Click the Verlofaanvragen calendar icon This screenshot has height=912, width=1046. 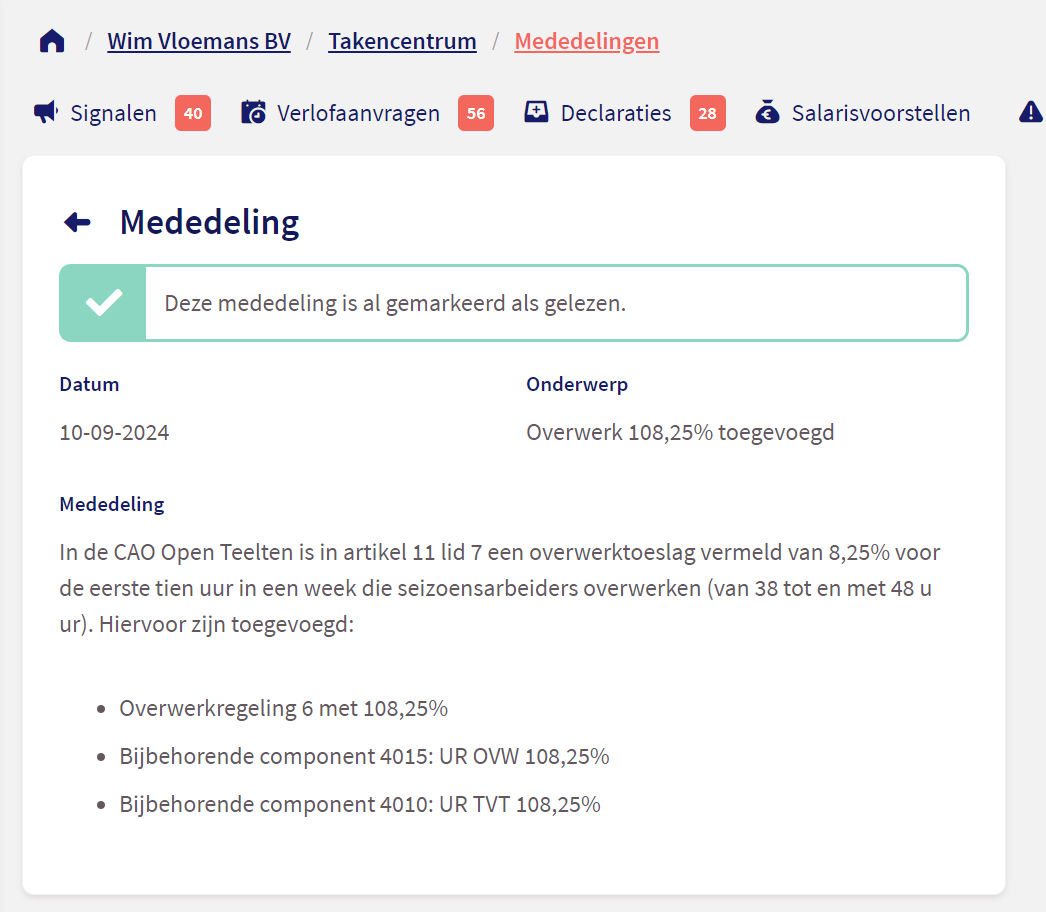[x=254, y=113]
